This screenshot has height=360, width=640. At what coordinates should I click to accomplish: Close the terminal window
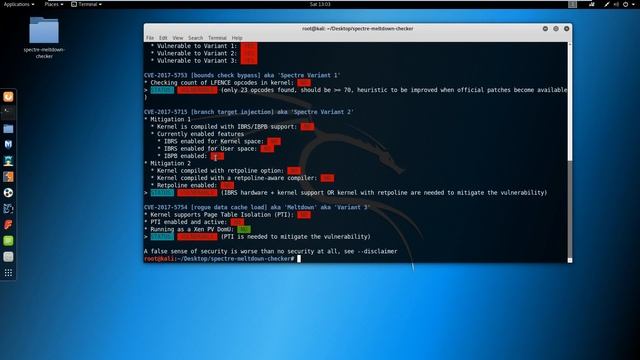tap(567, 29)
